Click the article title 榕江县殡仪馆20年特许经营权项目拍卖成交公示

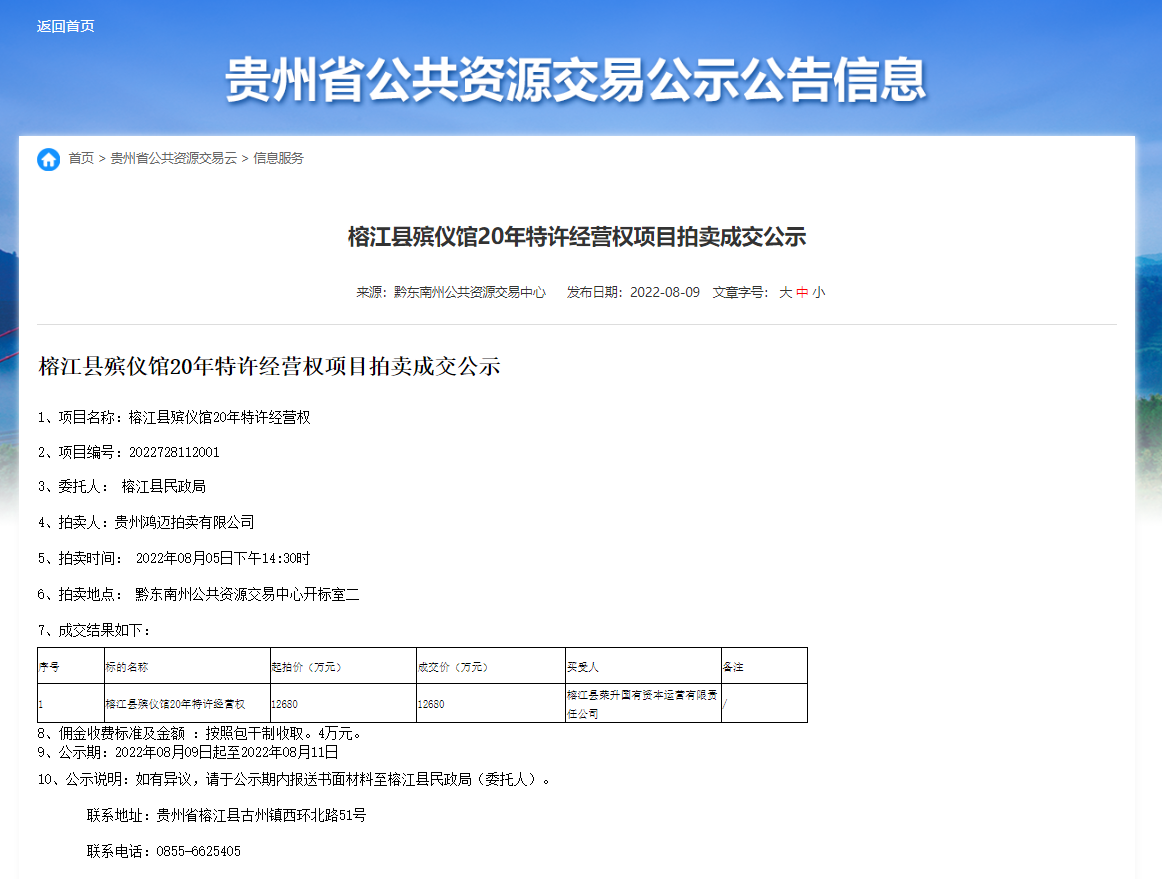pyautogui.click(x=581, y=237)
